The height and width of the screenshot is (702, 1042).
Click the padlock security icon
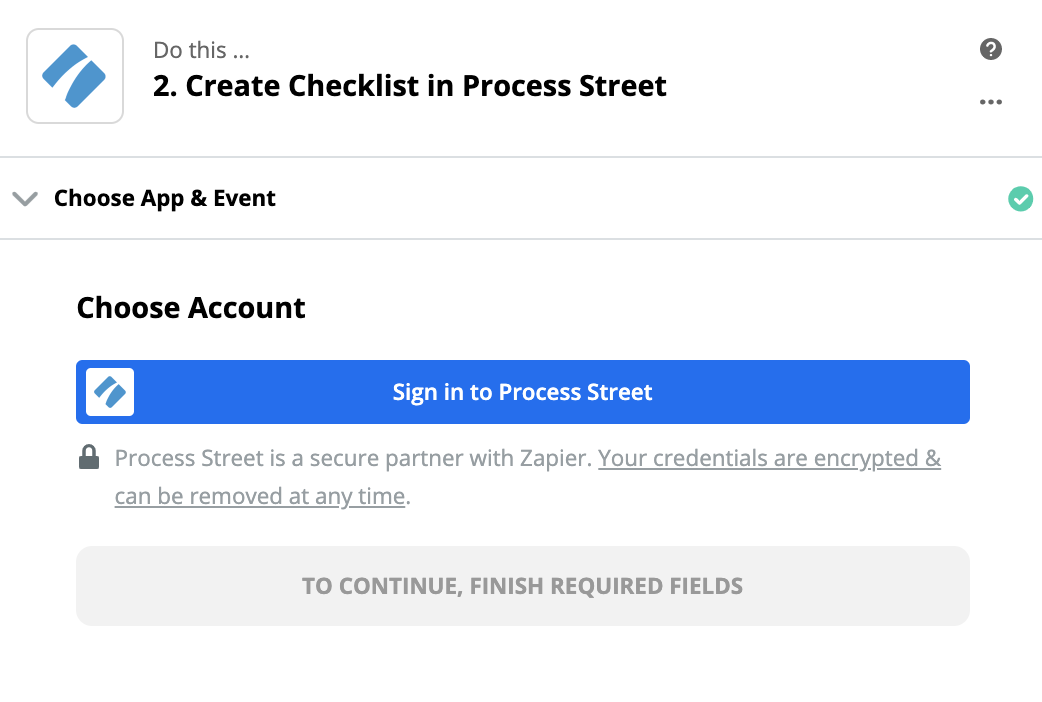(x=89, y=459)
